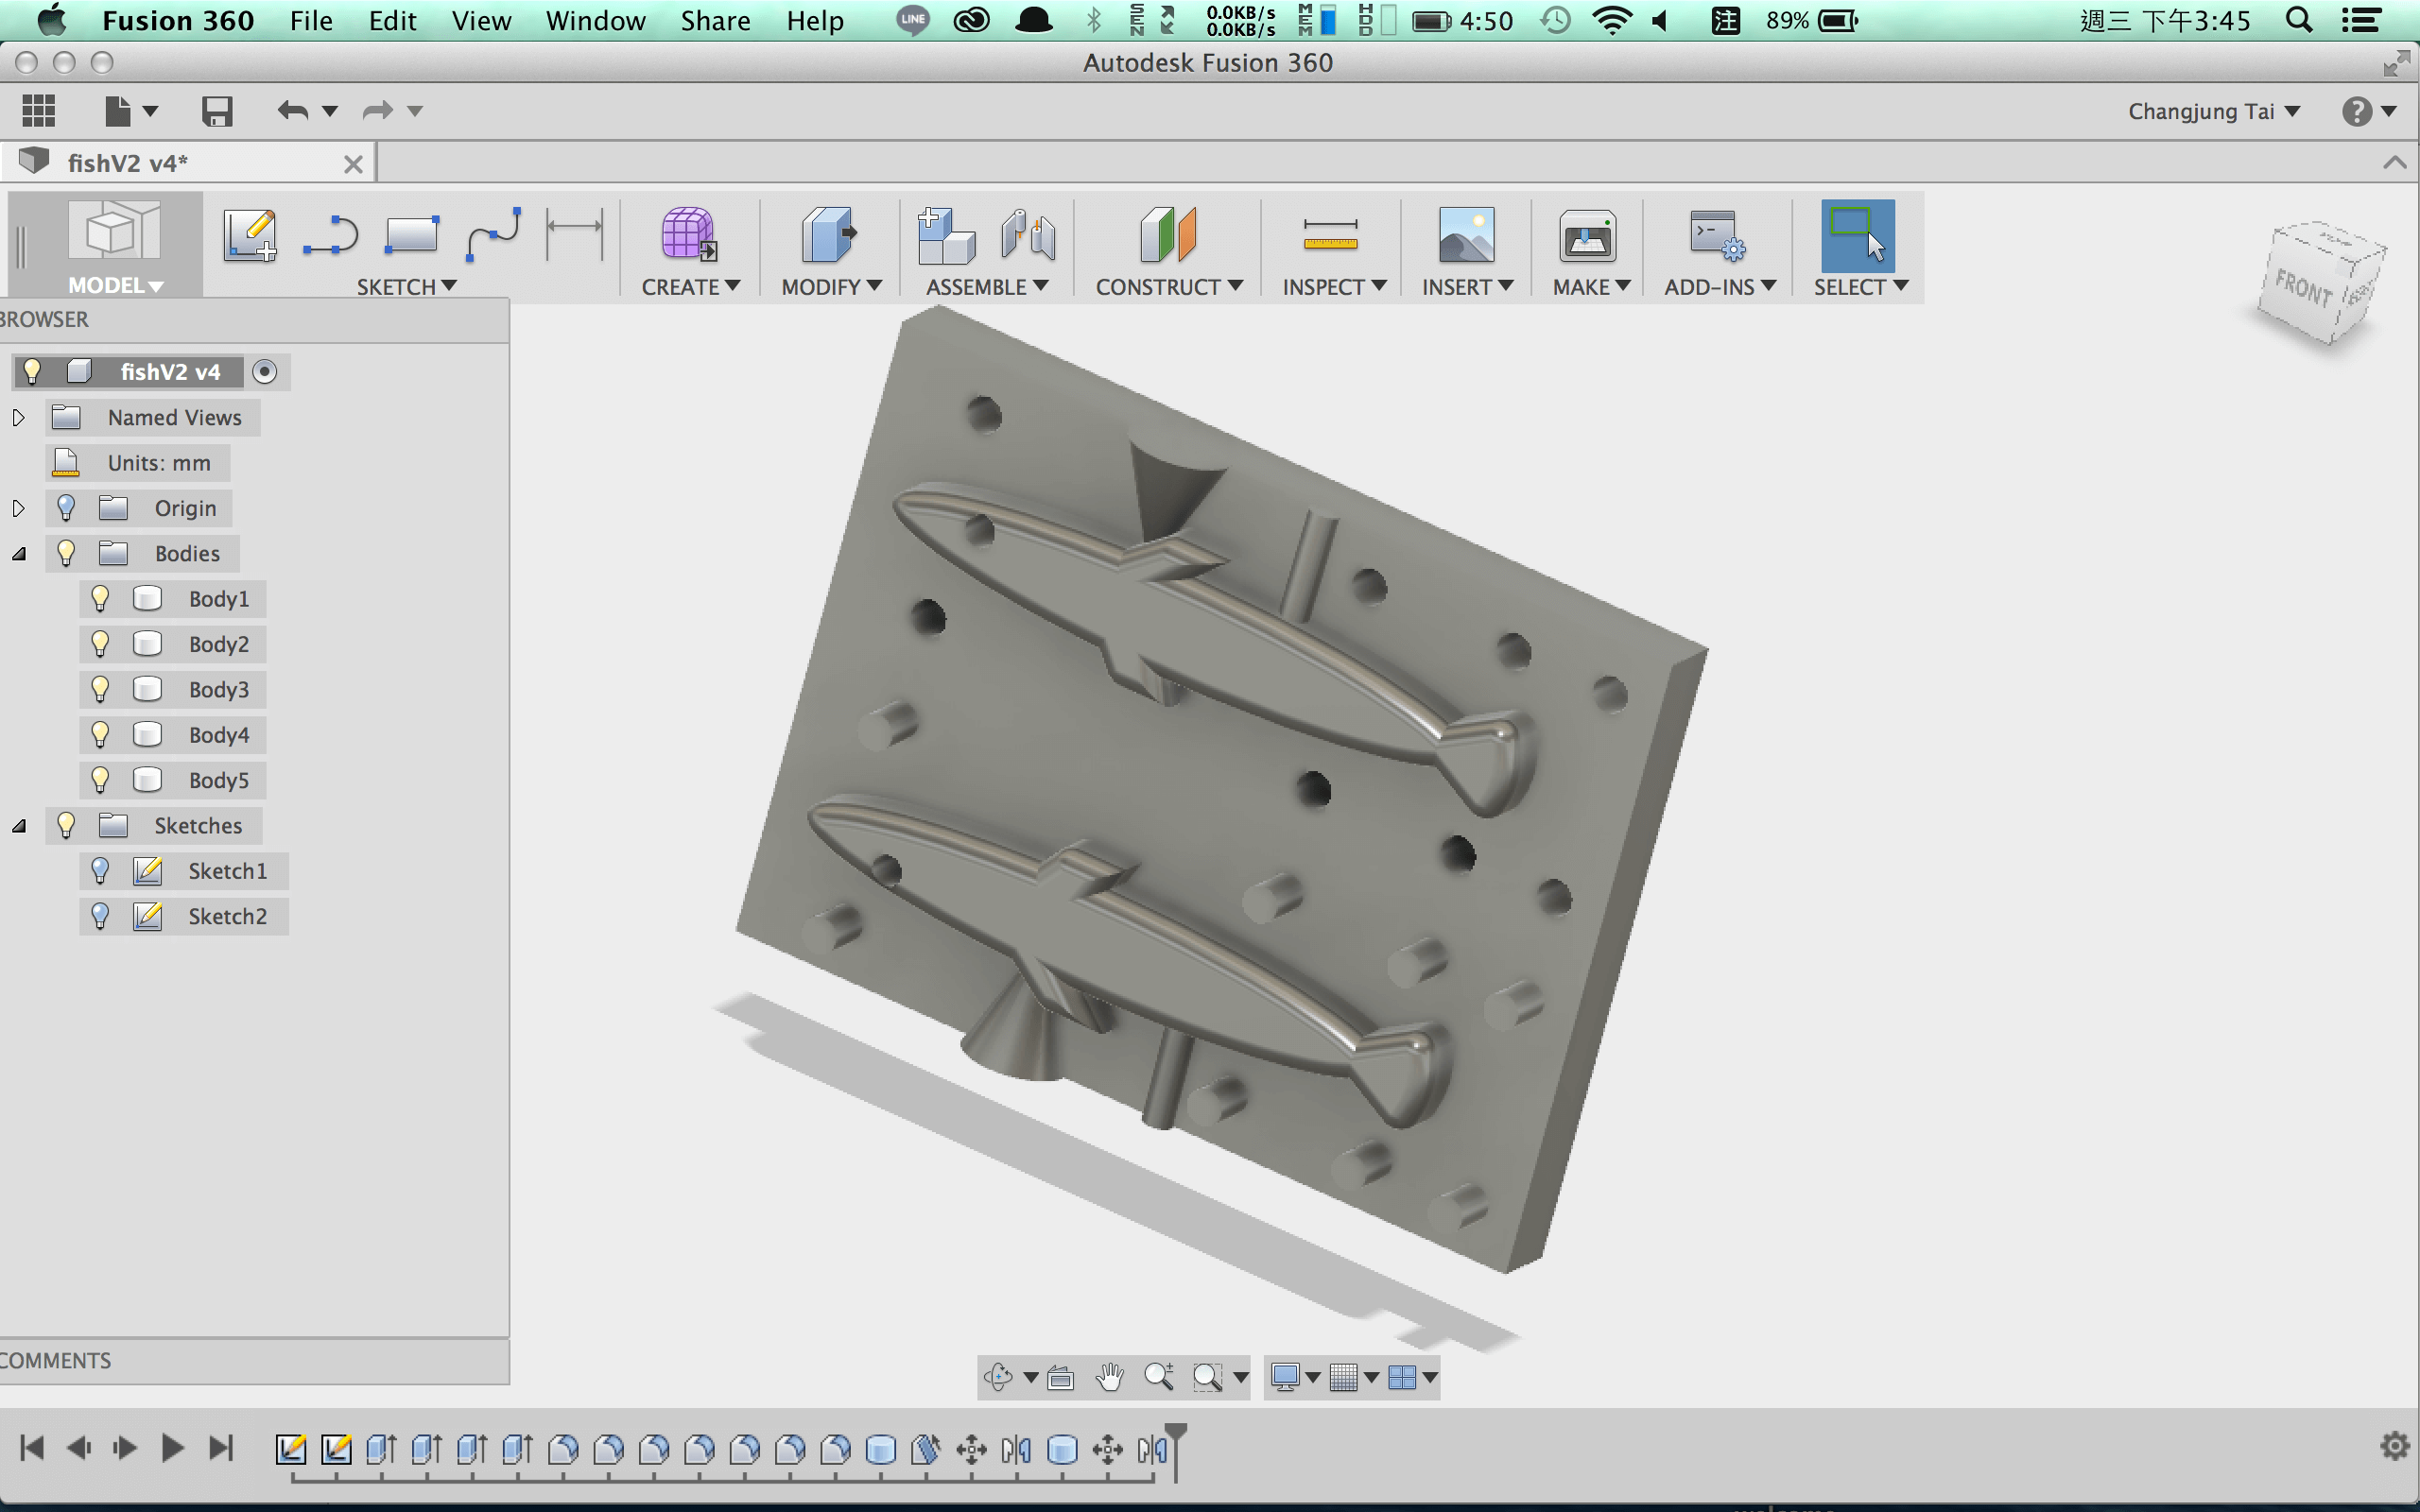Jump to timeline beginning

coord(32,1447)
